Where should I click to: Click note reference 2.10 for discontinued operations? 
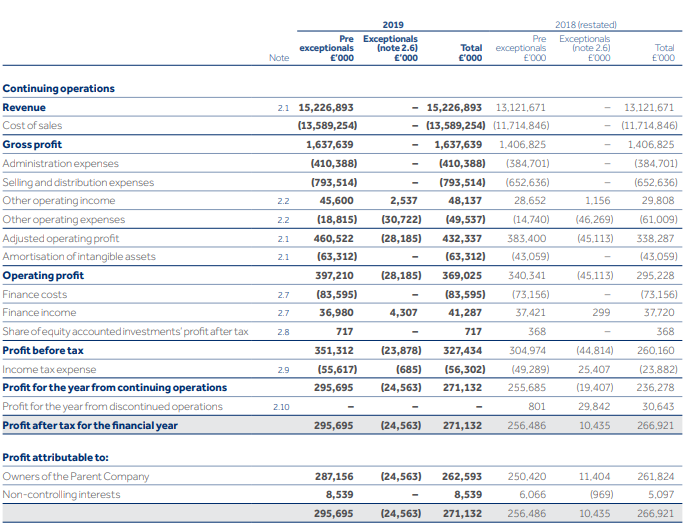(x=281, y=407)
